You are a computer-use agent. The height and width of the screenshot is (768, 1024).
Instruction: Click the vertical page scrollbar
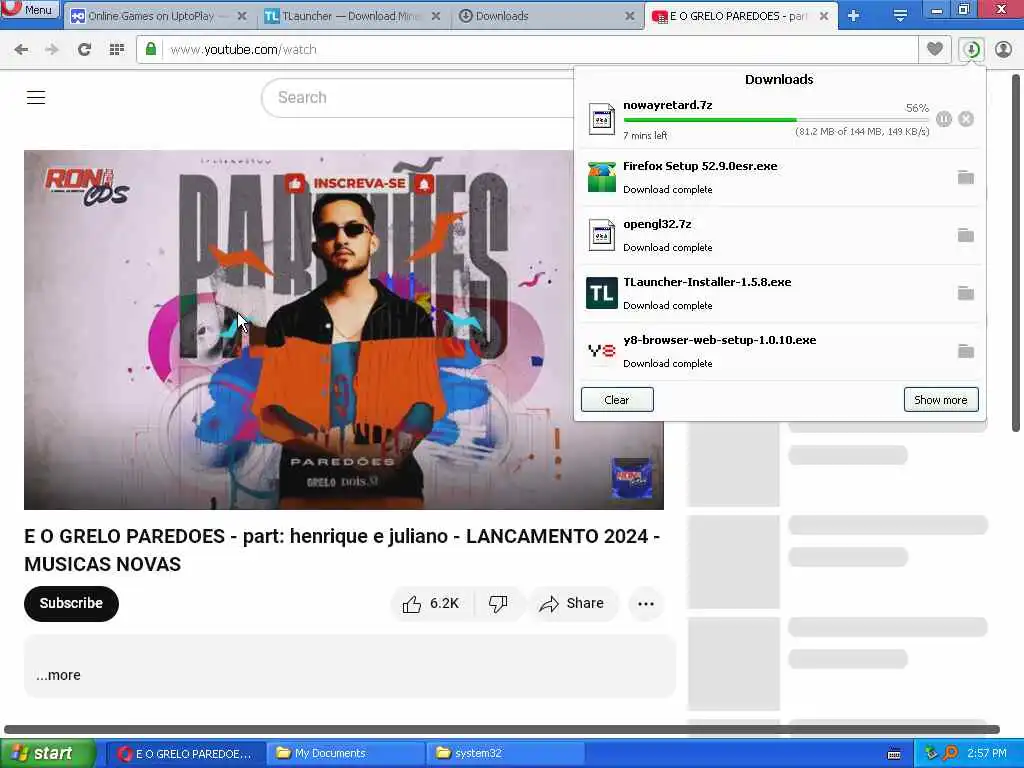coord(1016,253)
